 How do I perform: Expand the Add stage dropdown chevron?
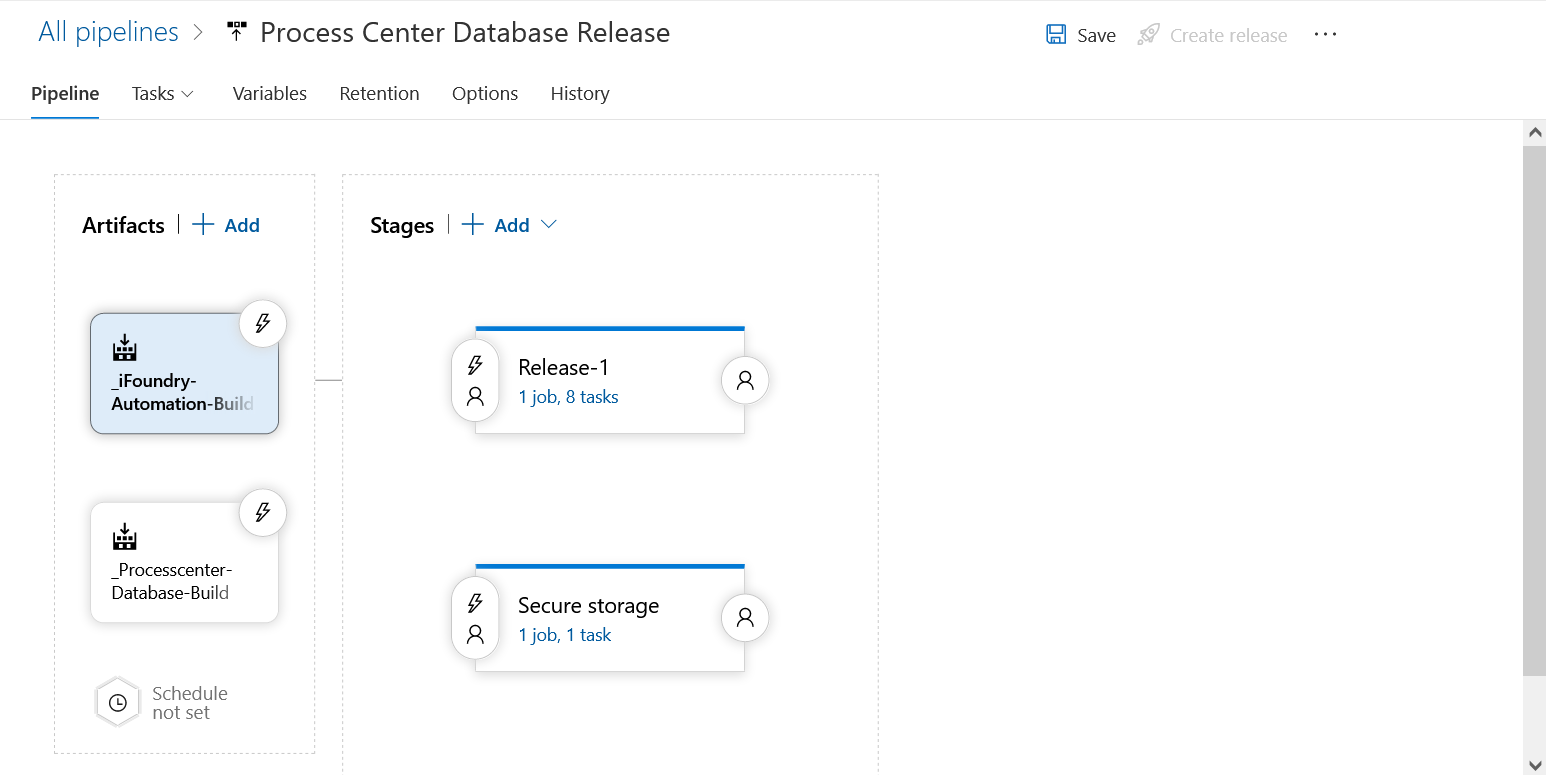click(548, 225)
